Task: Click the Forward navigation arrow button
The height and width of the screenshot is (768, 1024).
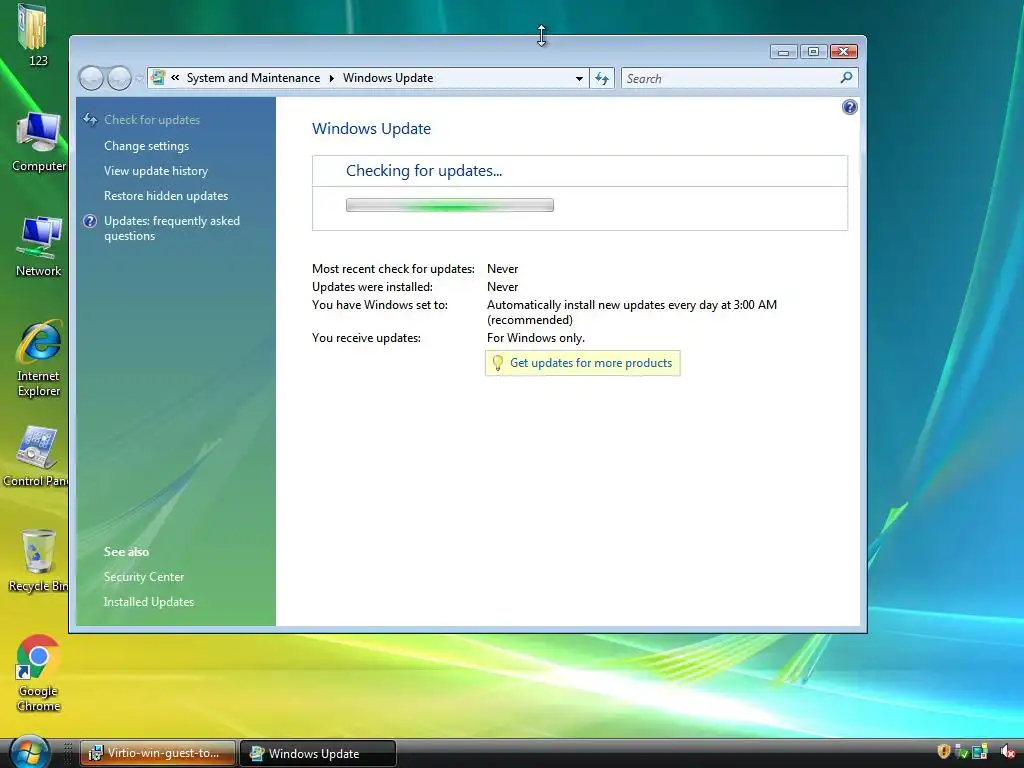Action: 119,78
